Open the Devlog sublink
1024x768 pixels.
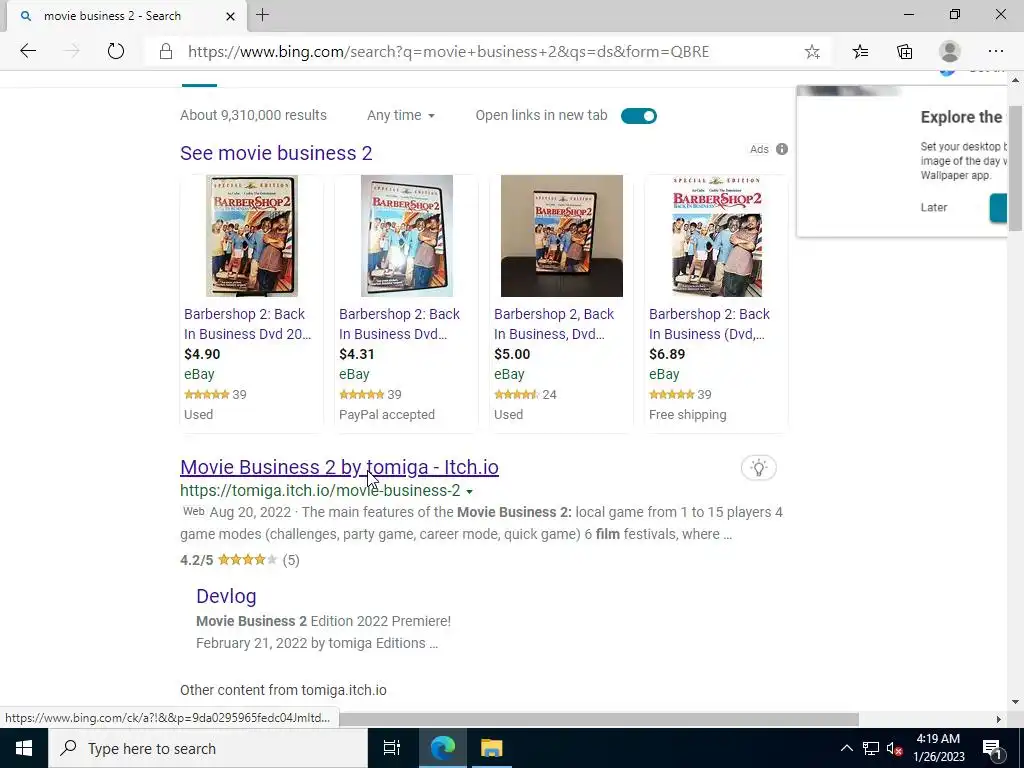coord(226,596)
